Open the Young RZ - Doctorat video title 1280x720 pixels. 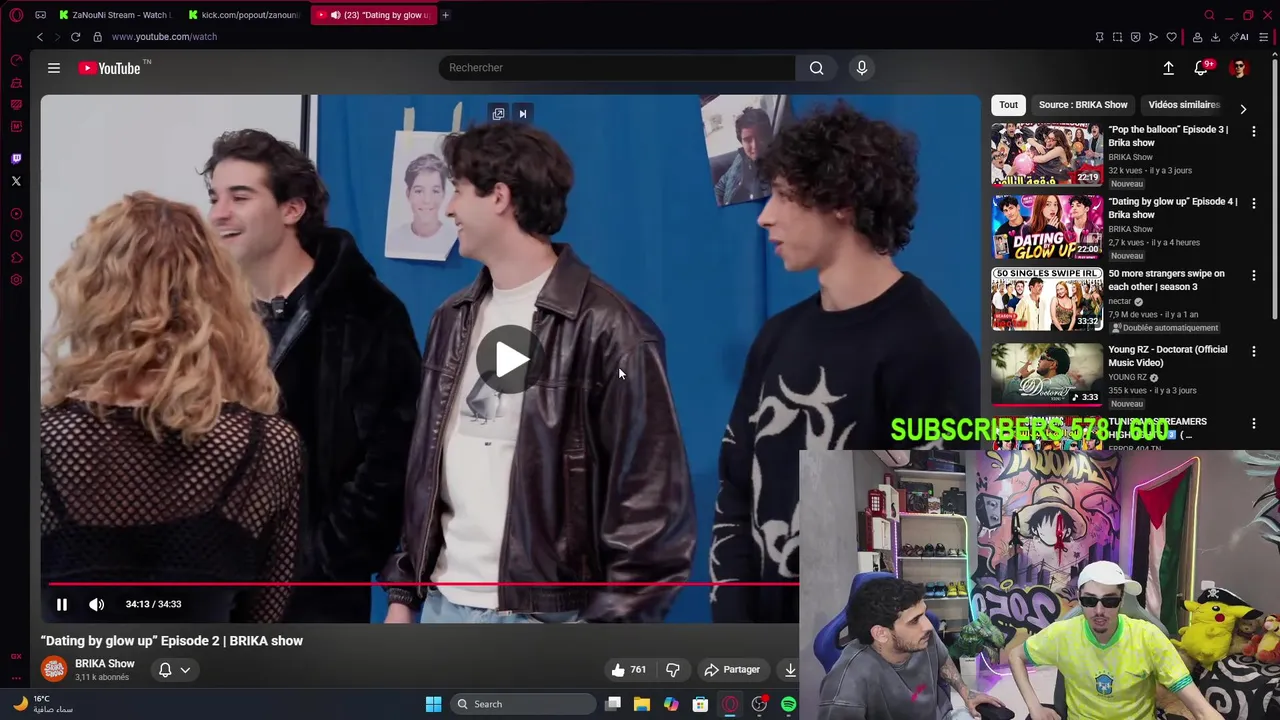click(x=1167, y=356)
